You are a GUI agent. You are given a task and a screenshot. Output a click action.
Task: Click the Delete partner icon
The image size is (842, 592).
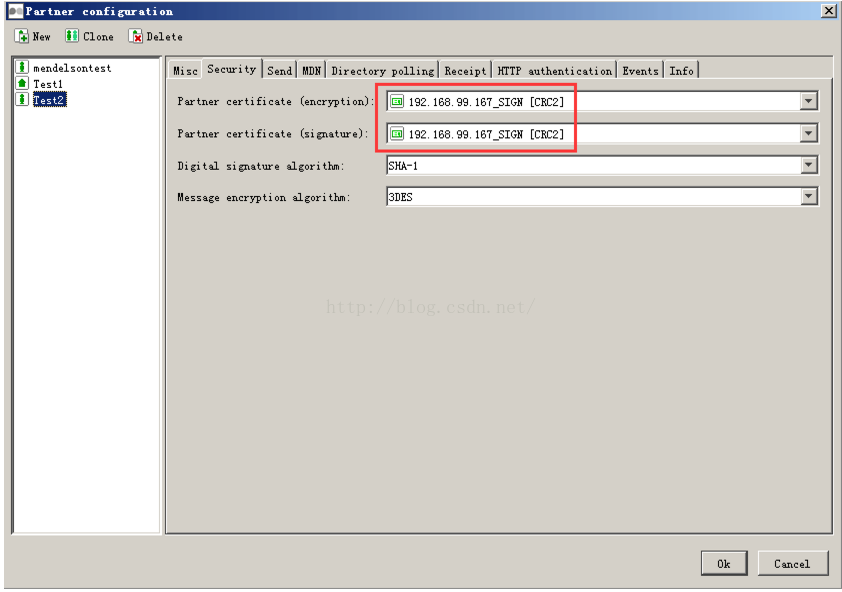point(136,37)
